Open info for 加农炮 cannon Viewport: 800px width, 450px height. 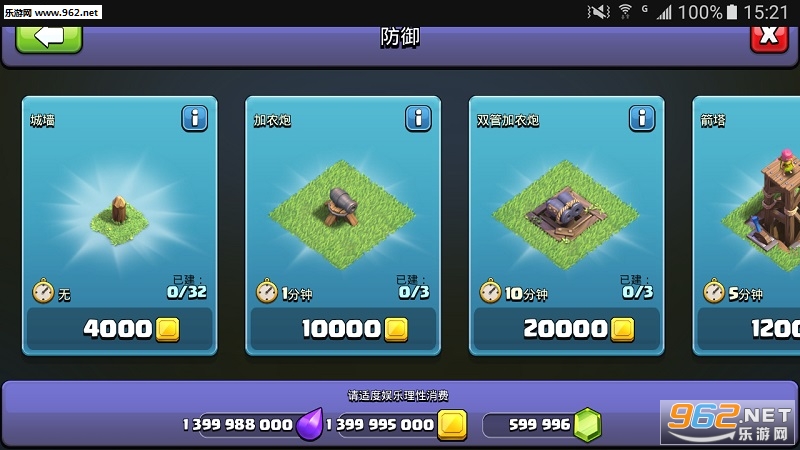click(x=418, y=118)
